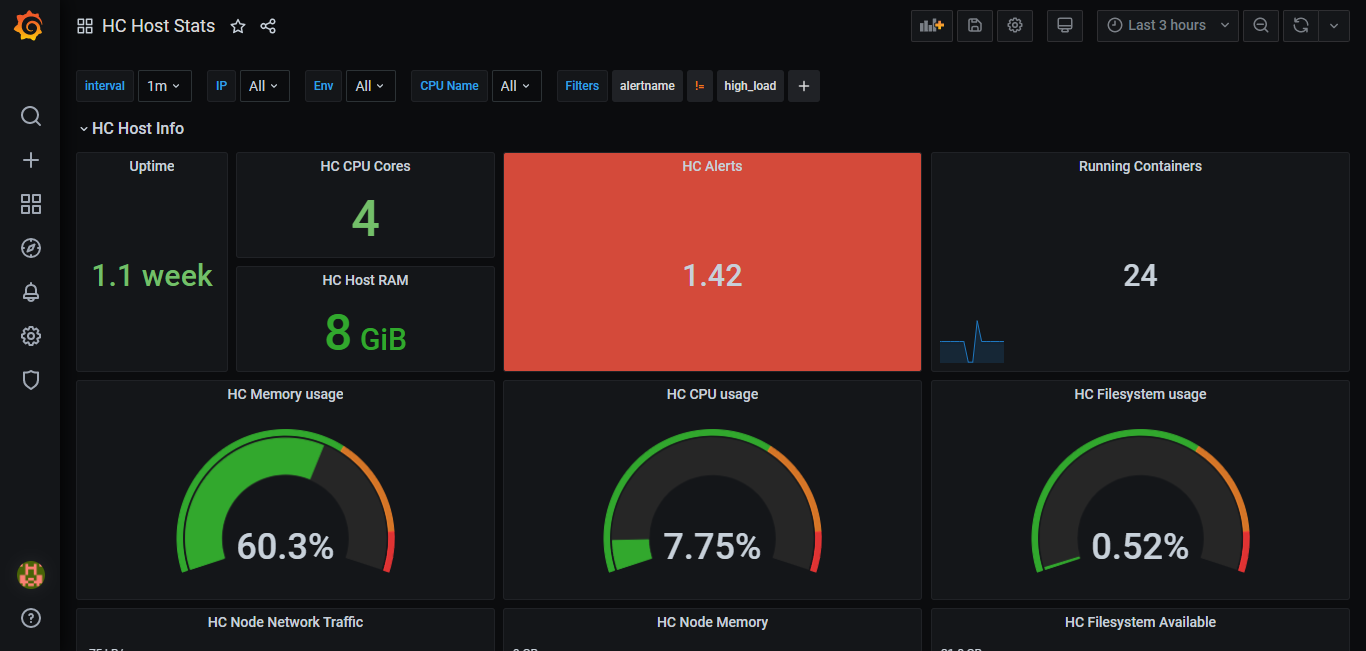Open the Explore compass icon
Screen dimensions: 1366x651
click(31, 248)
